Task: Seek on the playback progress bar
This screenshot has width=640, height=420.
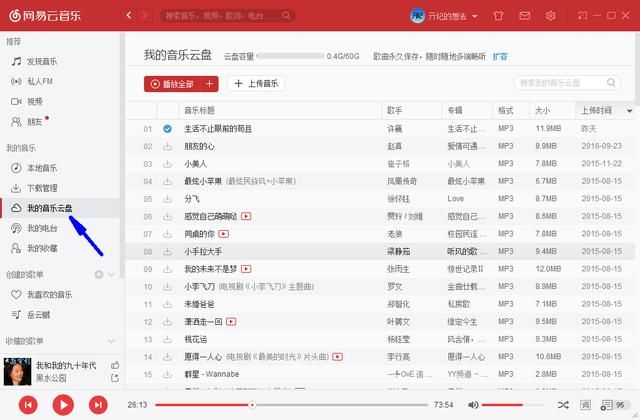Action: (x=291, y=405)
